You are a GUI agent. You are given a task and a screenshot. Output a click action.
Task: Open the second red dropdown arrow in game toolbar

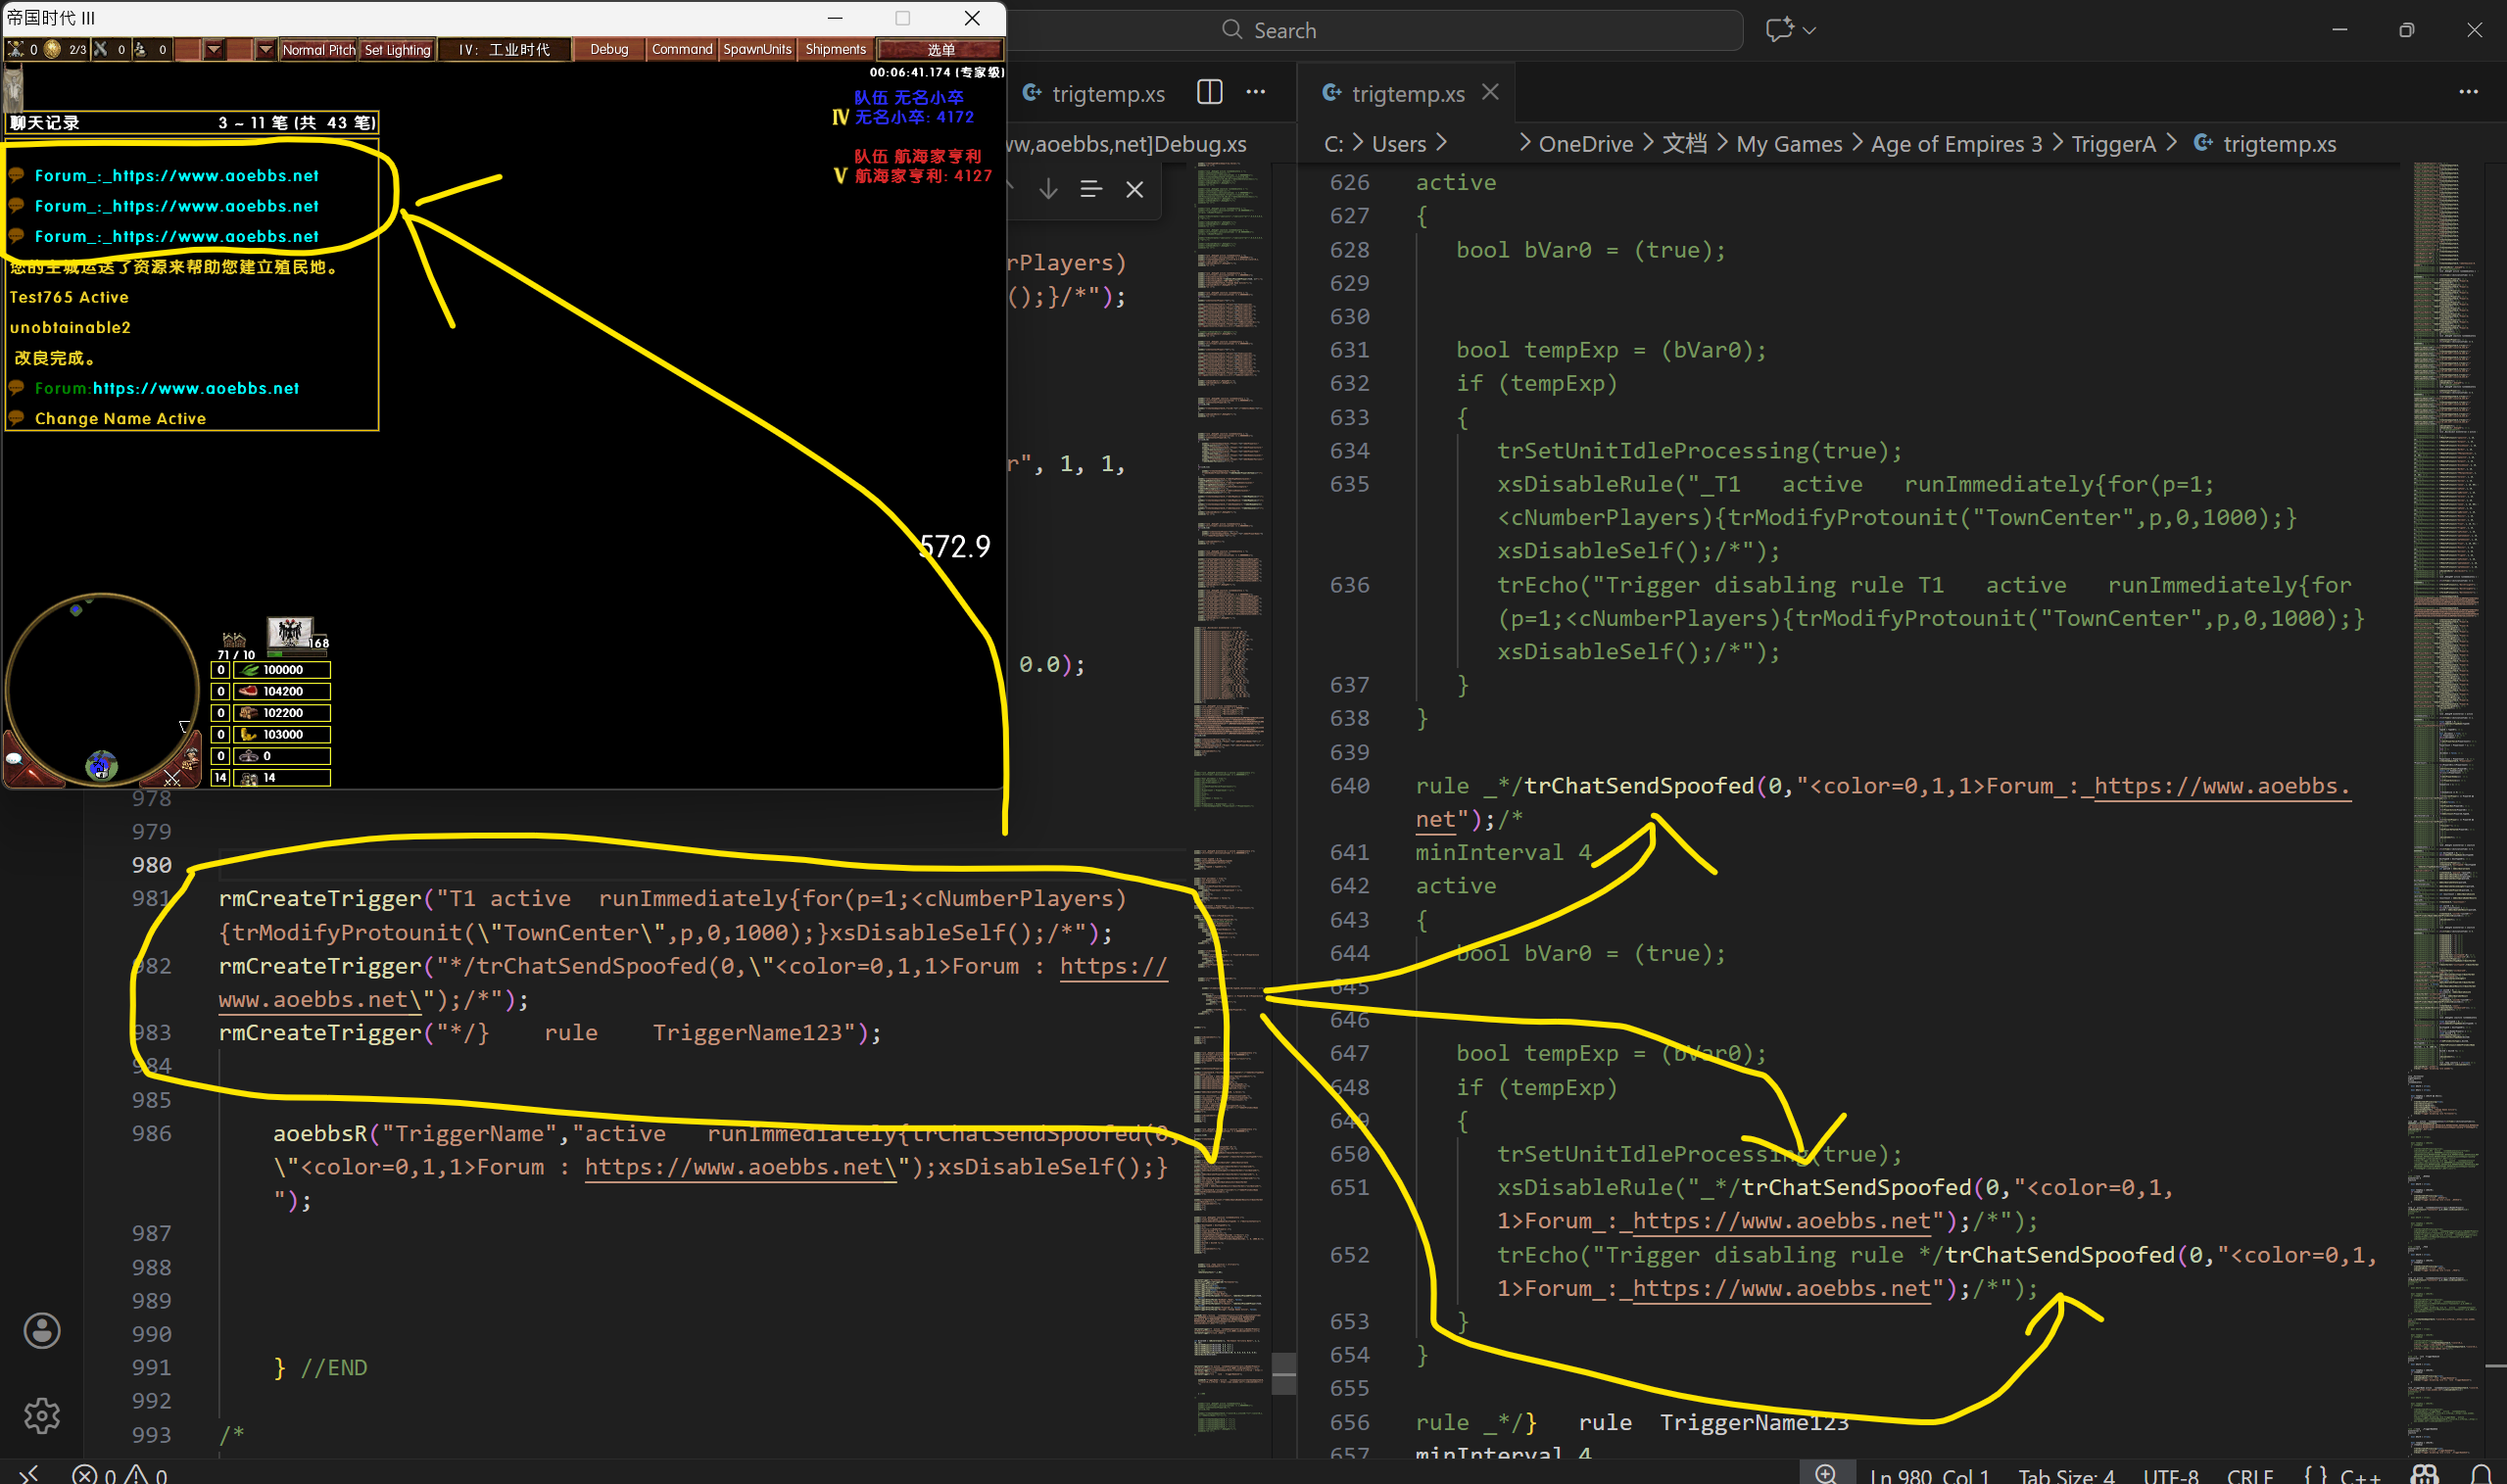tap(265, 49)
